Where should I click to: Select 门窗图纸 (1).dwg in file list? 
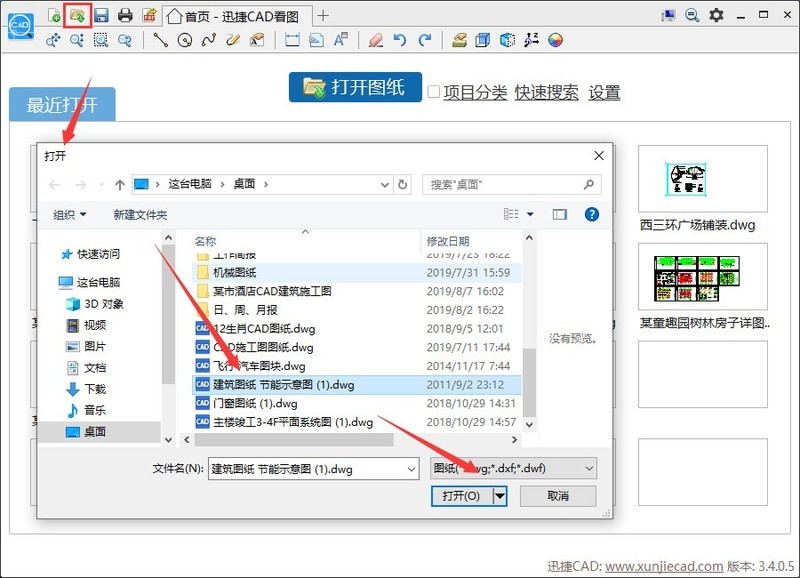click(257, 404)
